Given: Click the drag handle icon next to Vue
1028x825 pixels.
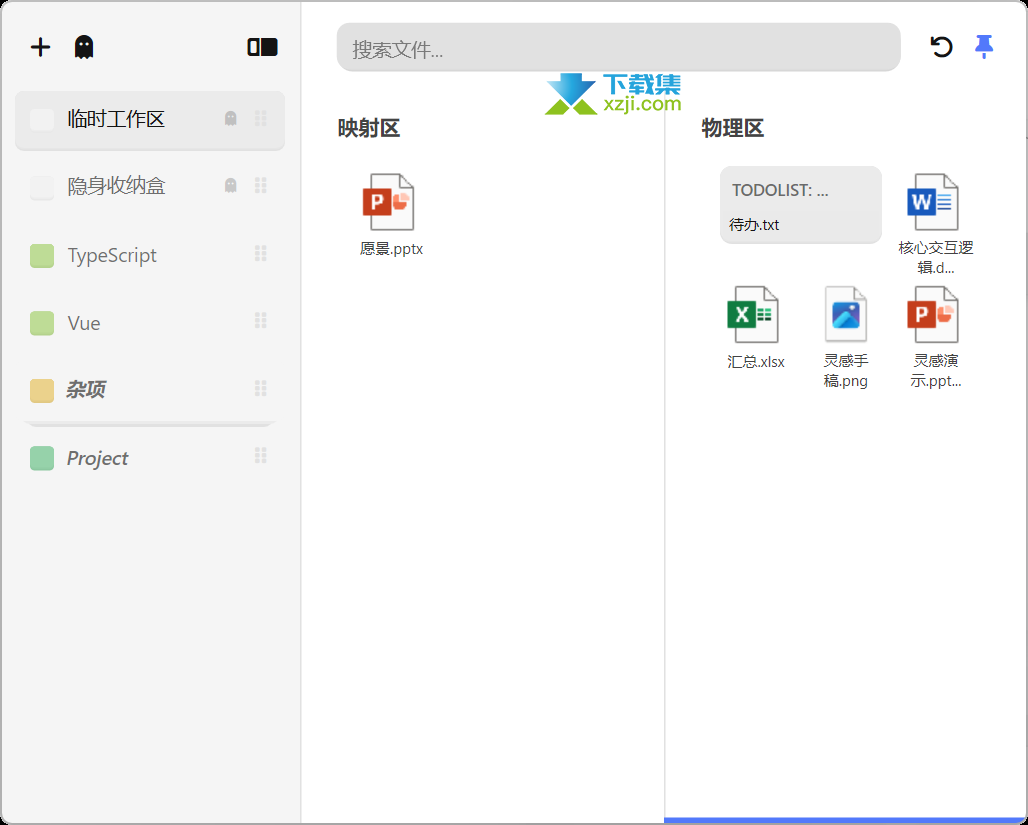Looking at the screenshot, I should (261, 322).
